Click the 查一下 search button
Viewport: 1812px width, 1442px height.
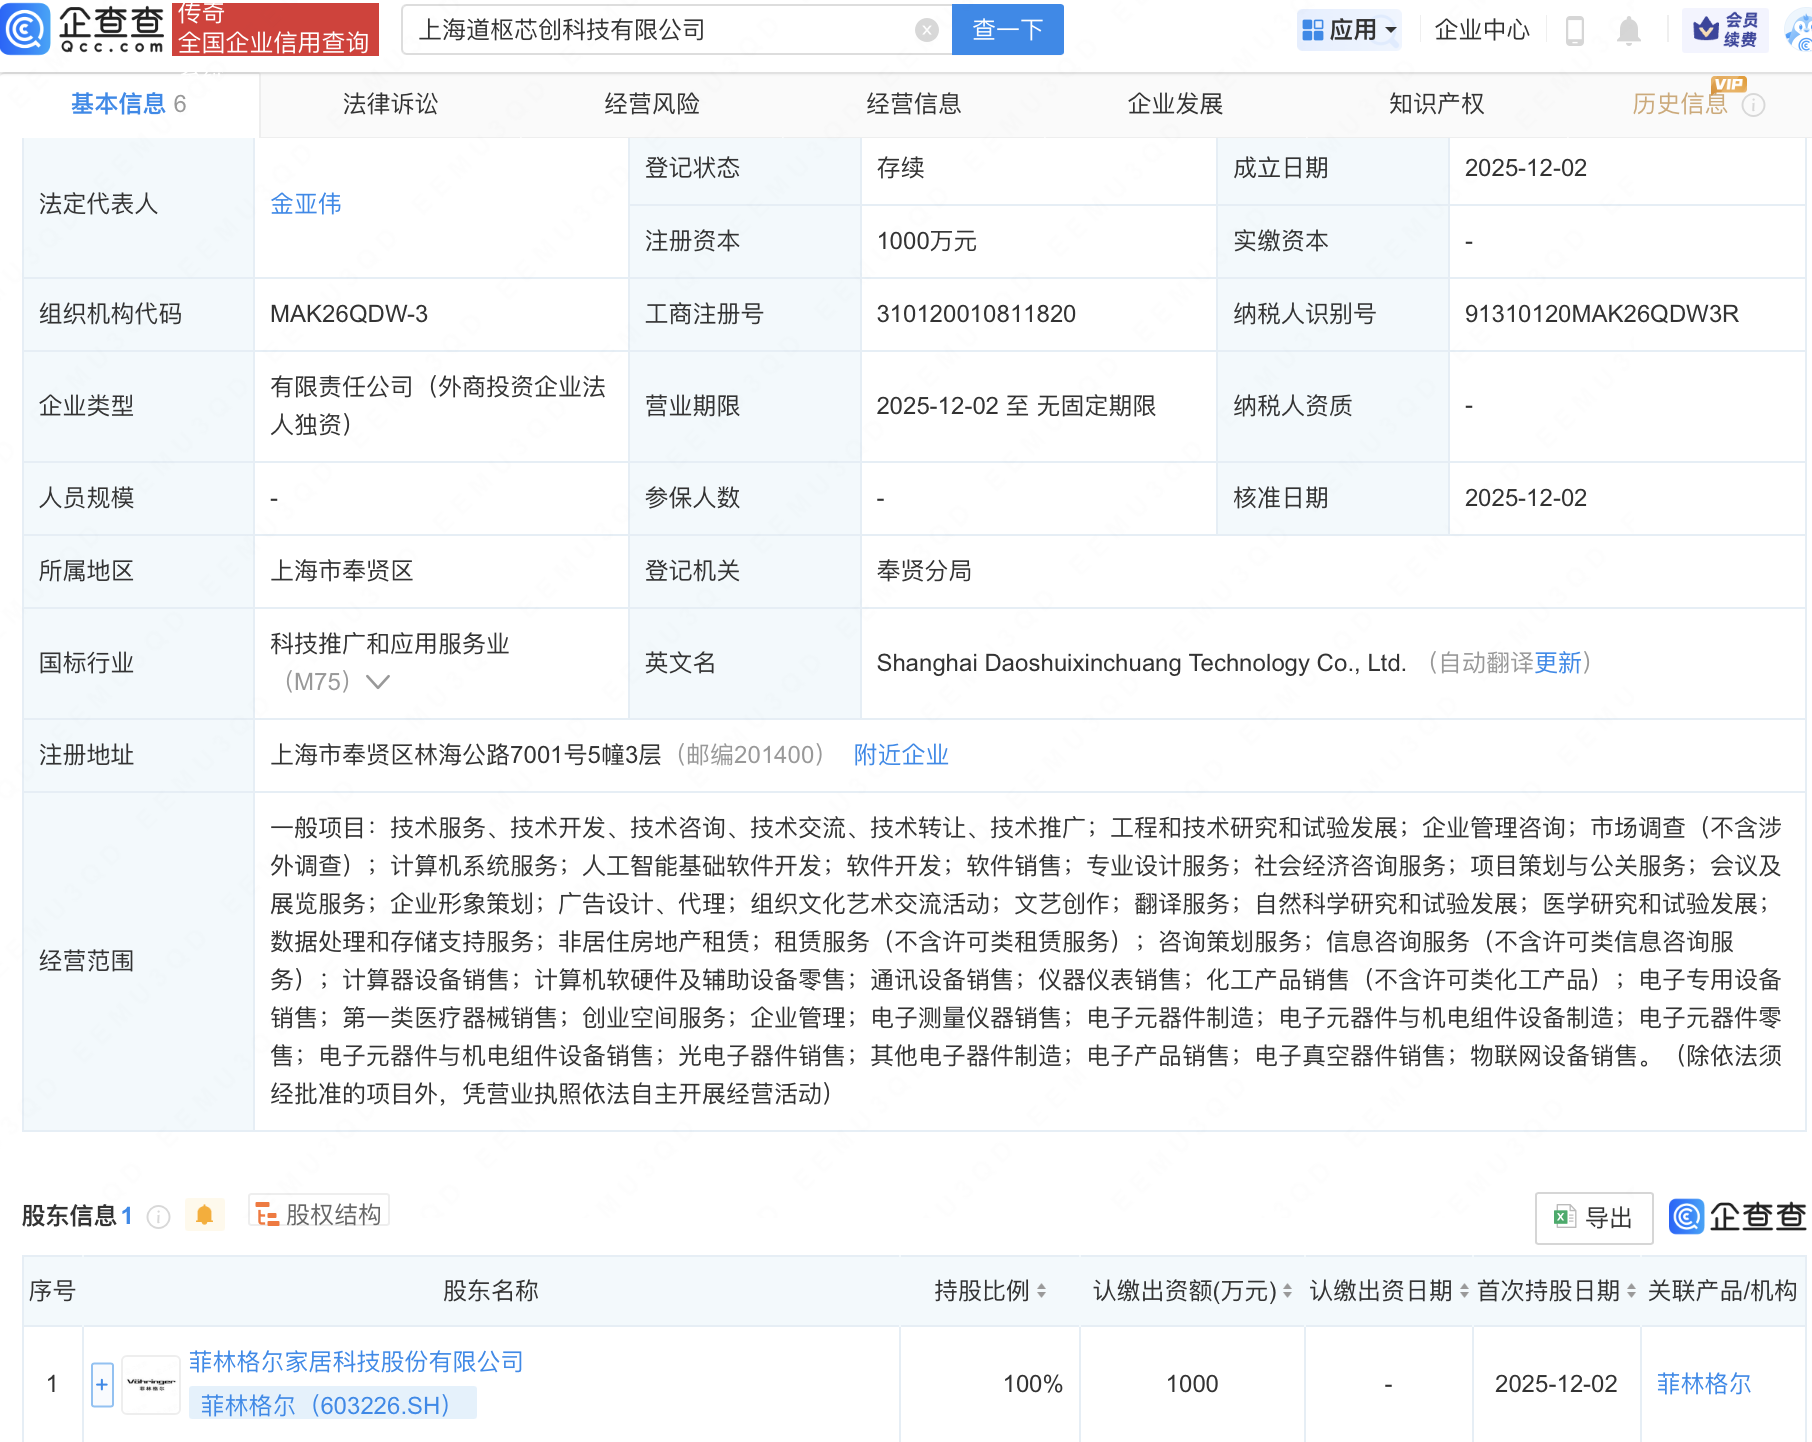click(x=1006, y=29)
